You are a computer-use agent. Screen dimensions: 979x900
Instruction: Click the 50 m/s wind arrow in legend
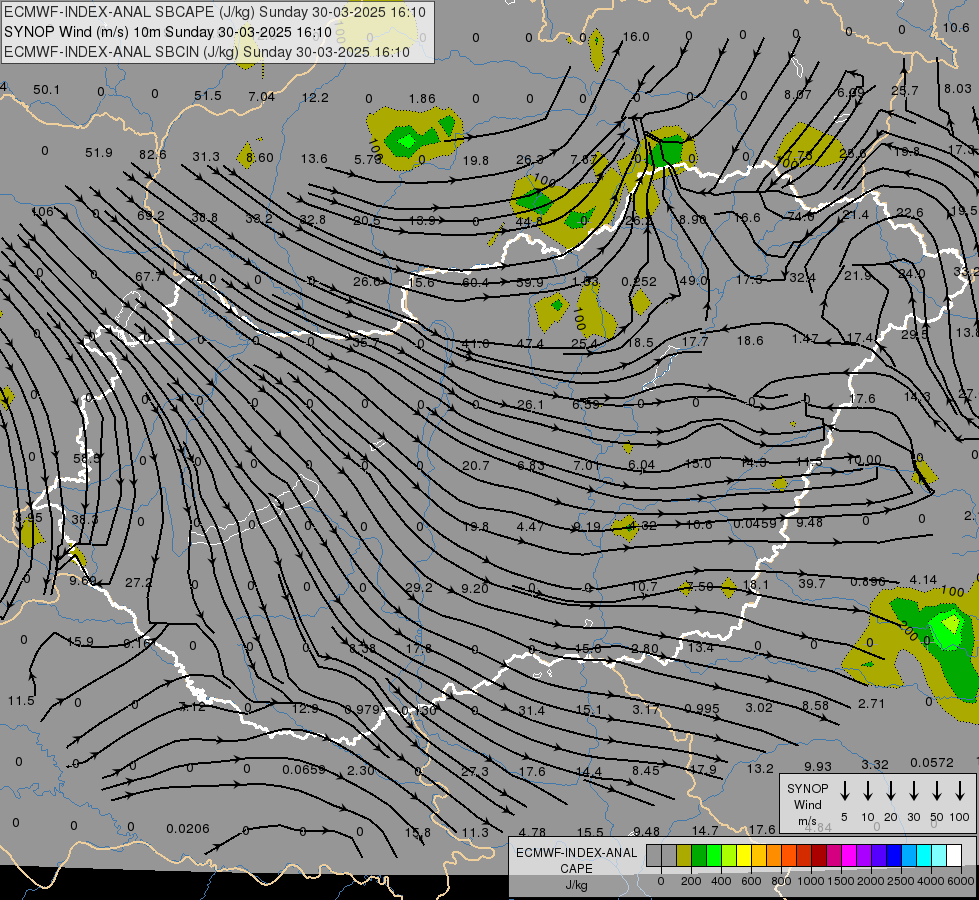pos(937,791)
